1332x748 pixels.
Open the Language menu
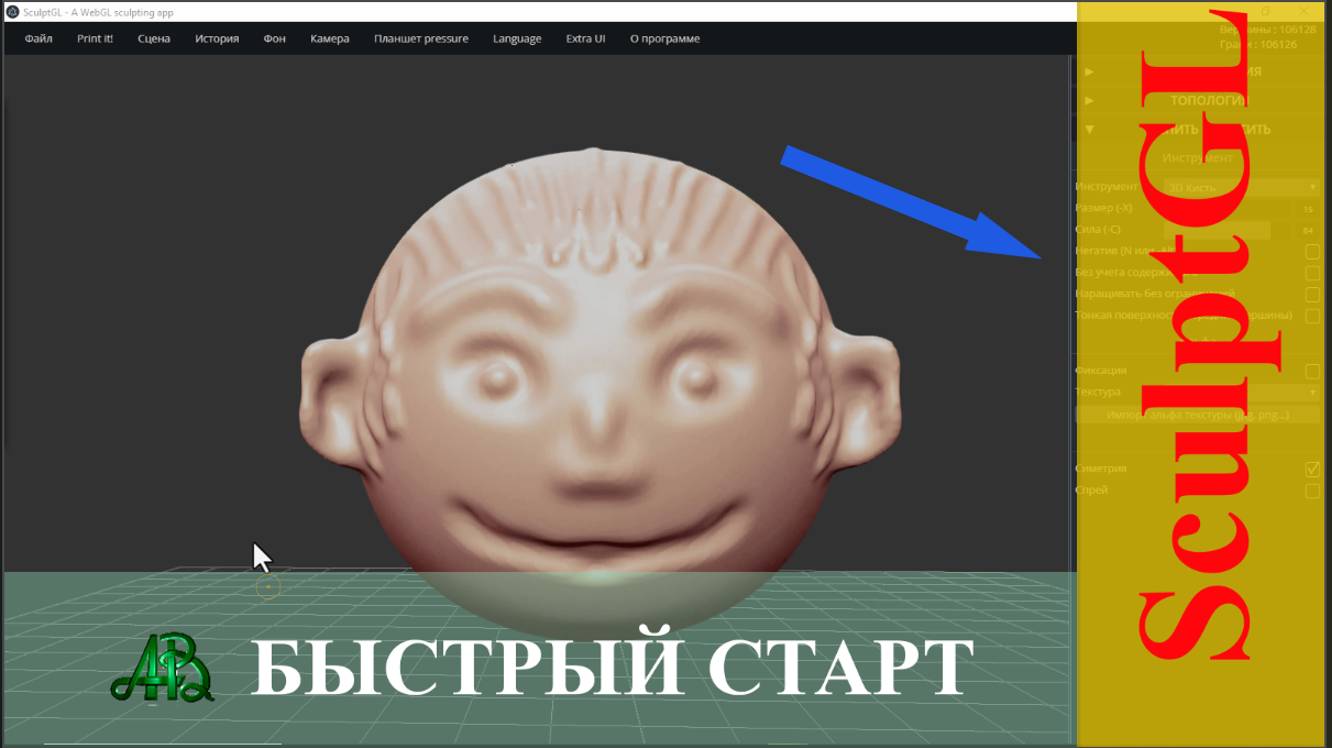click(517, 39)
